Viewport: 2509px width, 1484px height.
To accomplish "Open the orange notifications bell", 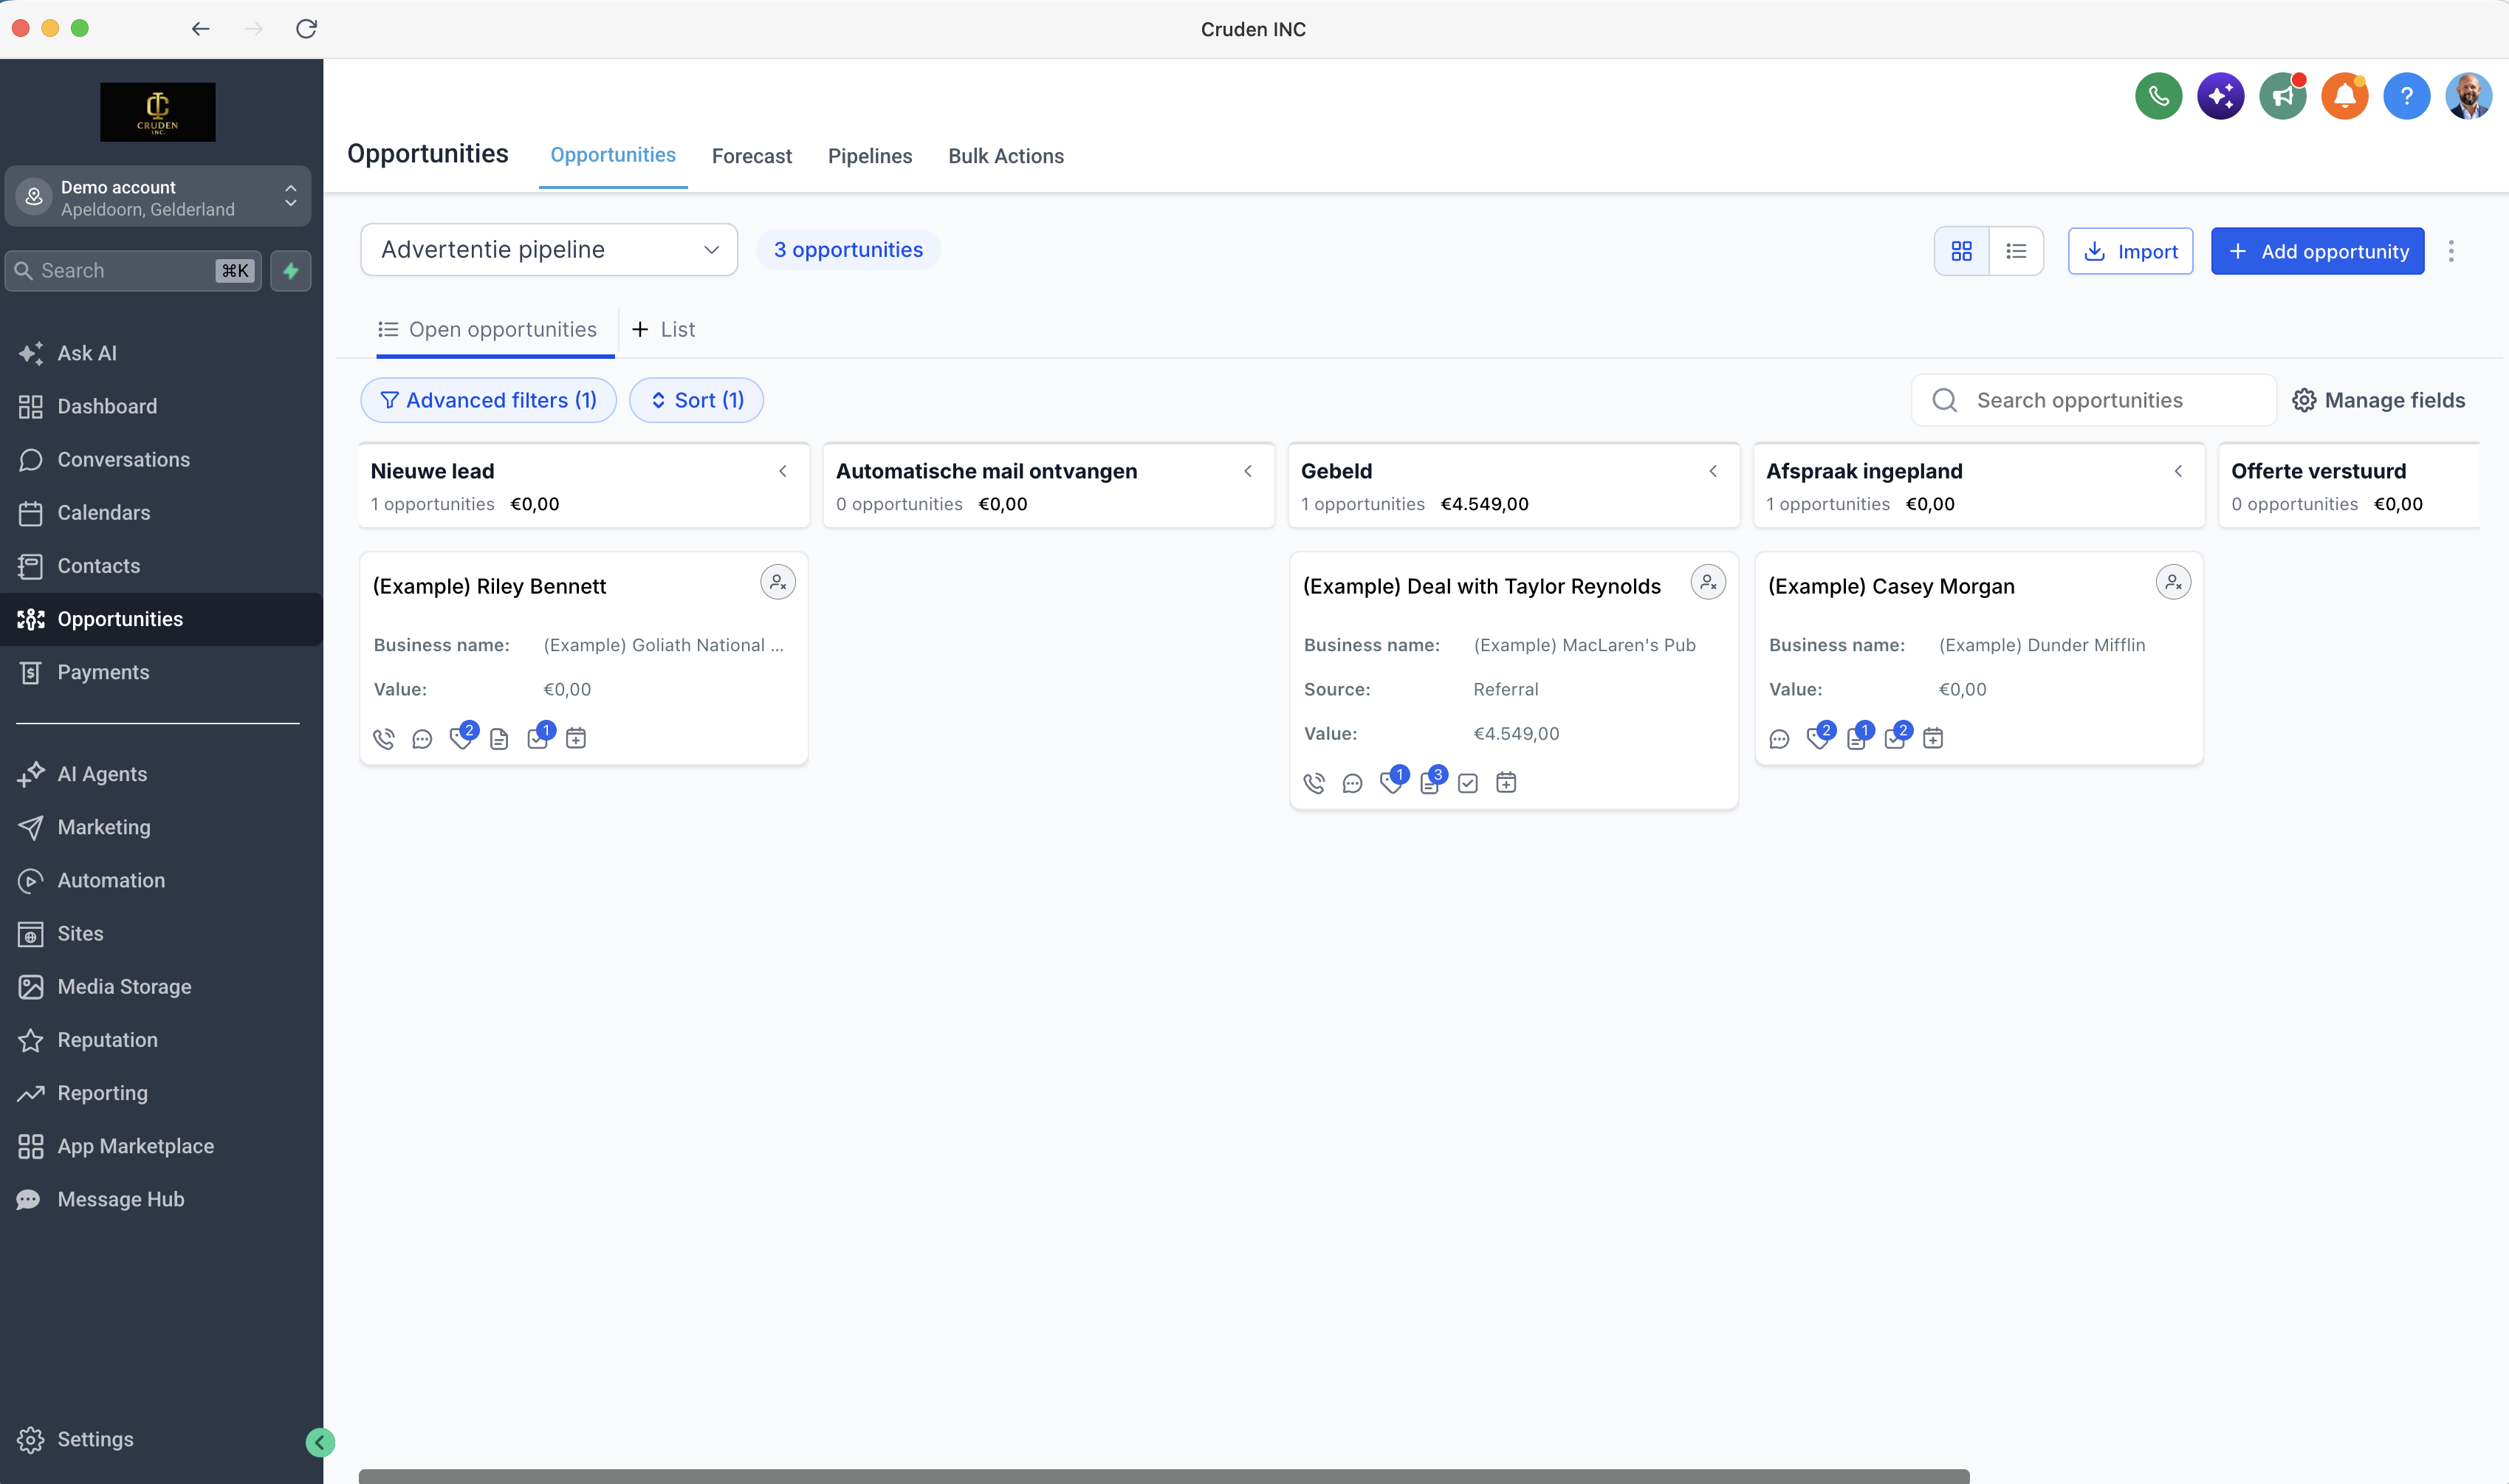I will click(x=2344, y=96).
